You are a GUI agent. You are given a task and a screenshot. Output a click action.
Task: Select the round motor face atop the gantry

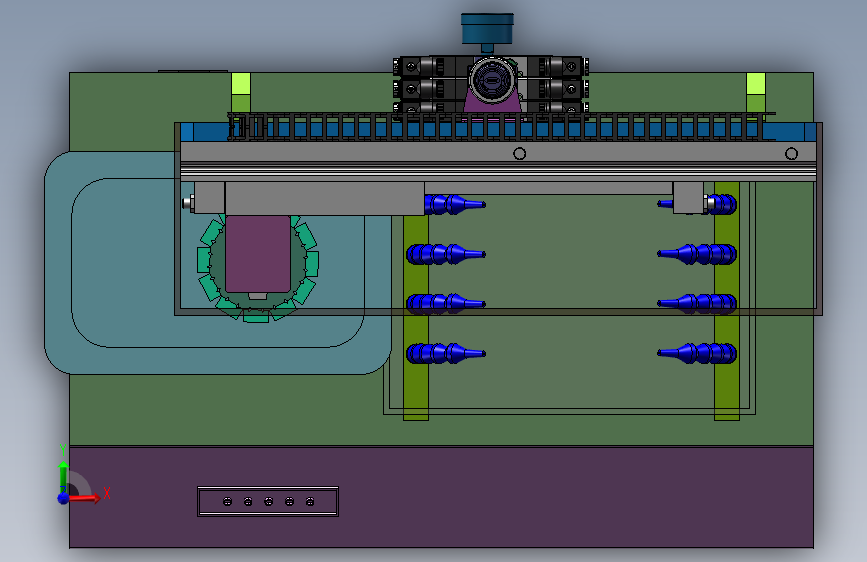pos(492,80)
